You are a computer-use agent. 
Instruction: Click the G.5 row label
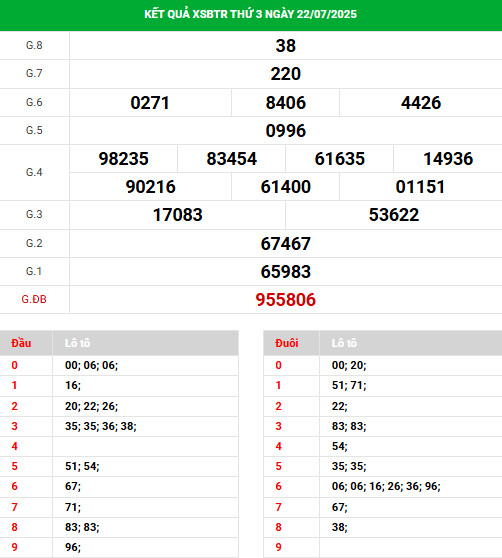34,130
